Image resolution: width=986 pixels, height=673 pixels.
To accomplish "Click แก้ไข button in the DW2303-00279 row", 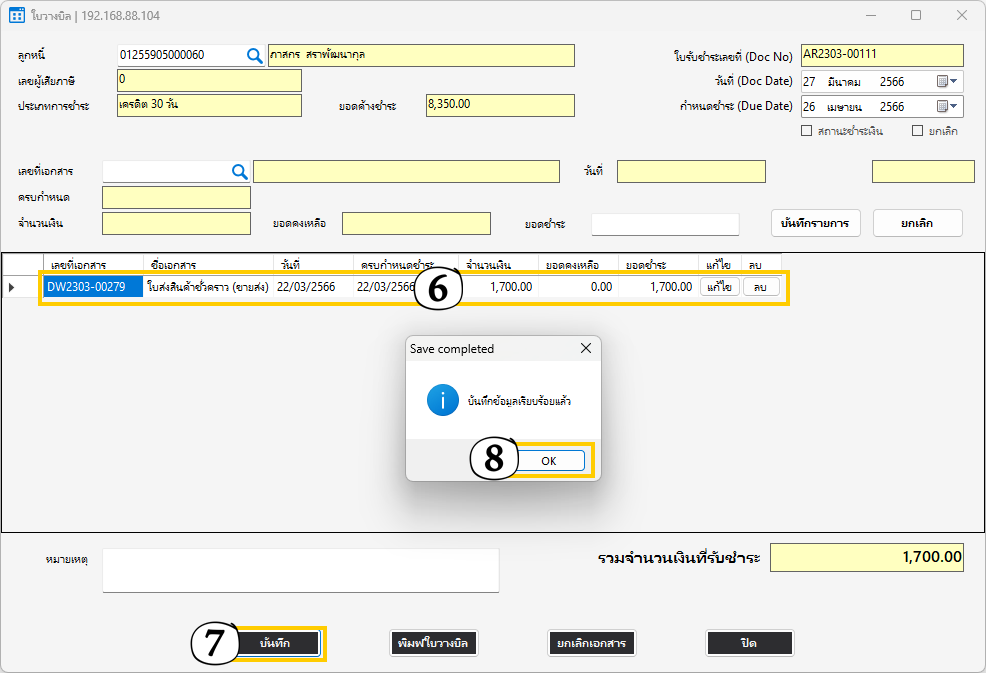I will tap(717, 287).
